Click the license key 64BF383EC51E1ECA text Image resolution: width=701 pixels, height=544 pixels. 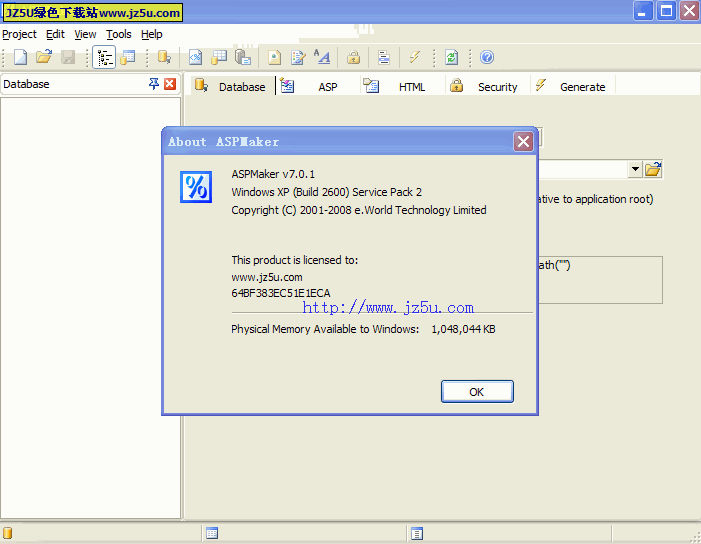[x=281, y=293]
